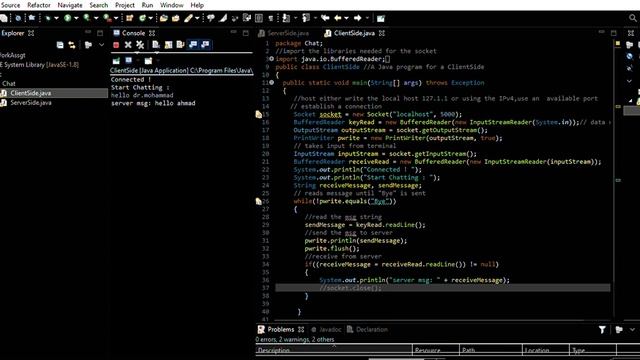Click the green Run button
The height and width of the screenshot is (360, 640).
(x=68, y=18)
